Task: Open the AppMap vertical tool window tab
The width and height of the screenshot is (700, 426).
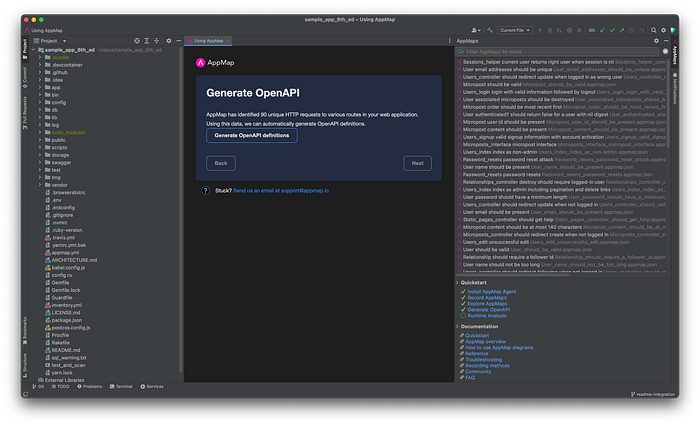Action: [675, 51]
